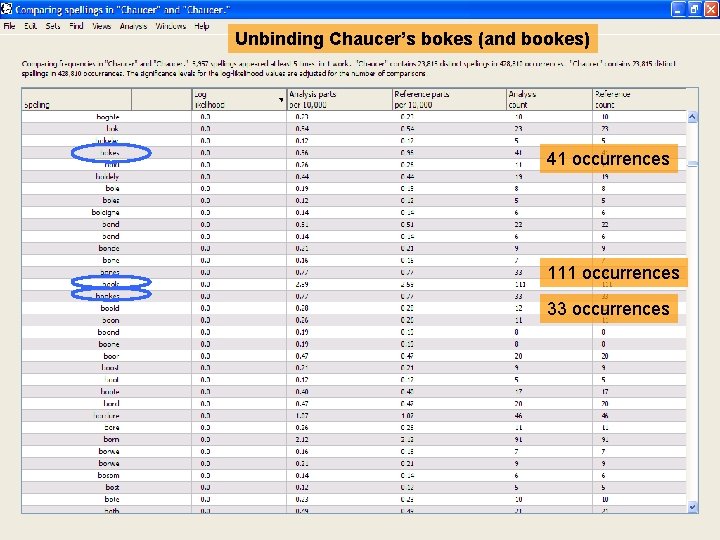The width and height of the screenshot is (720, 540).
Task: Click analysis count 46 cell
Action: 518,416
